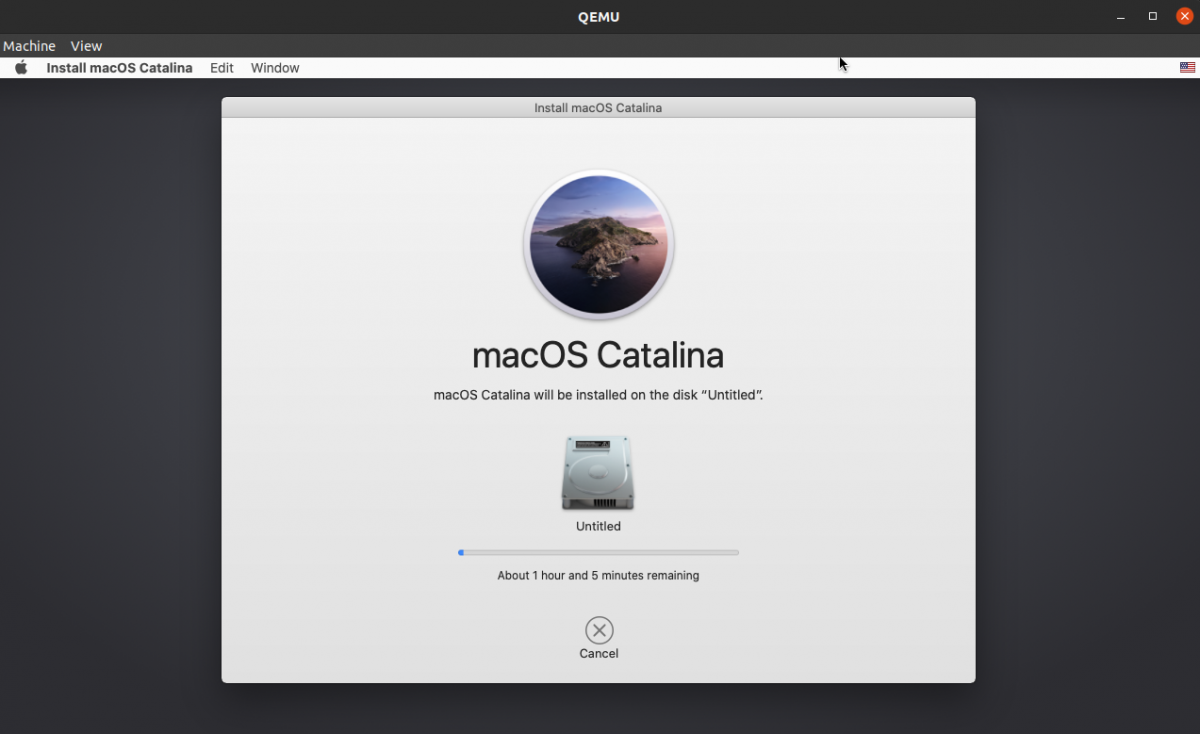Click the QEMU title bar

pos(598,16)
